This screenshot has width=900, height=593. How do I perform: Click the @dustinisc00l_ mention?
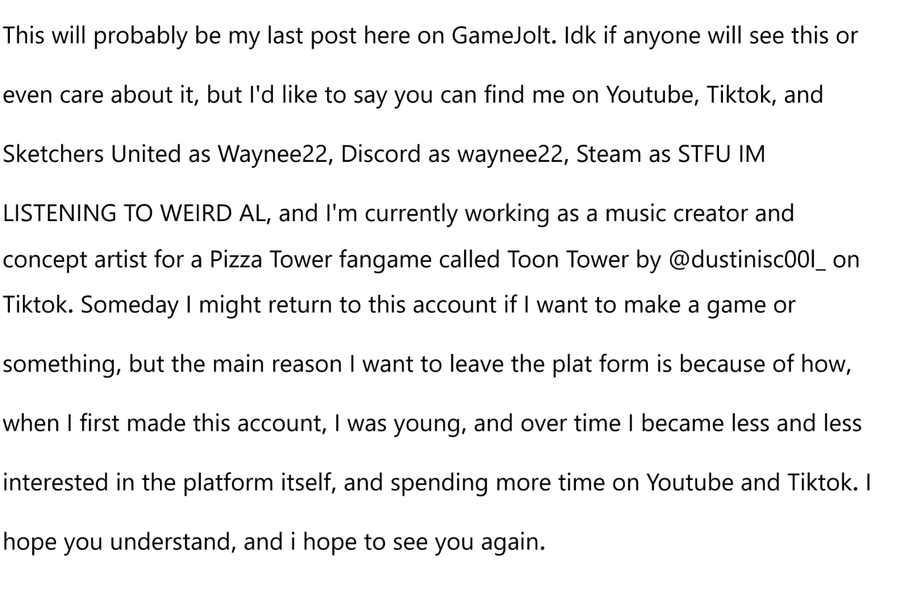(747, 260)
